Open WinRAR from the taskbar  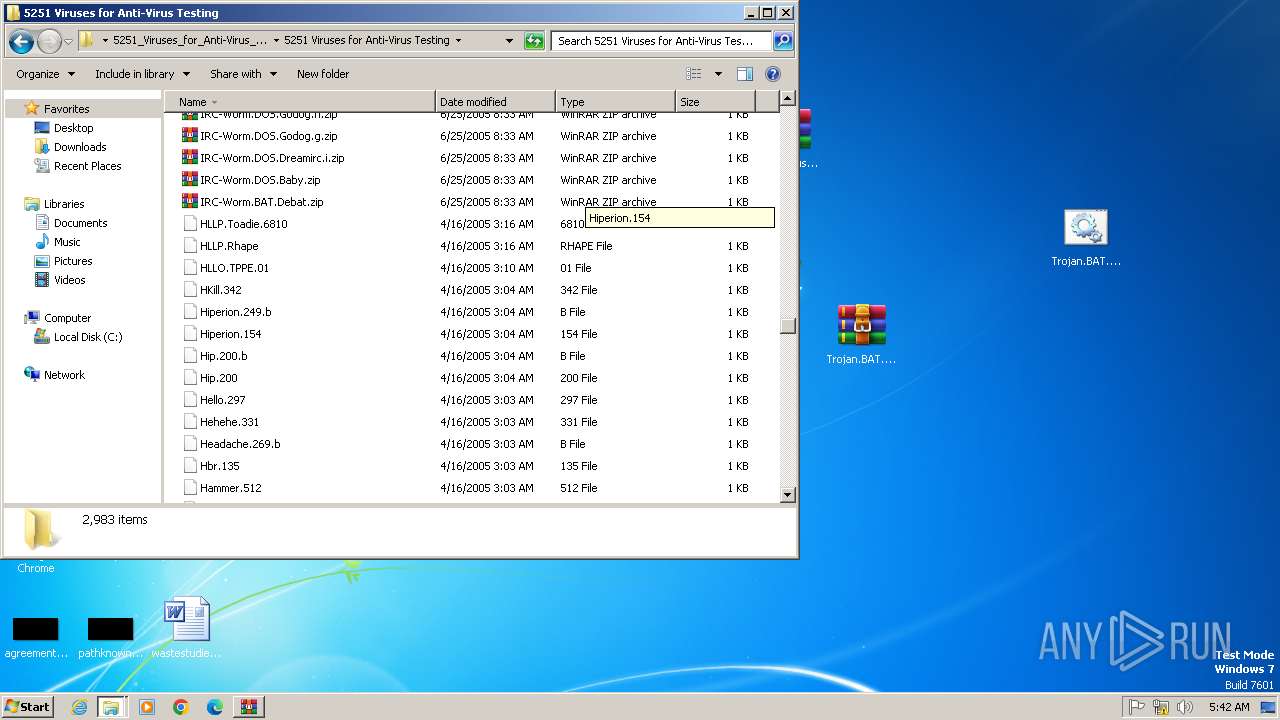click(249, 707)
